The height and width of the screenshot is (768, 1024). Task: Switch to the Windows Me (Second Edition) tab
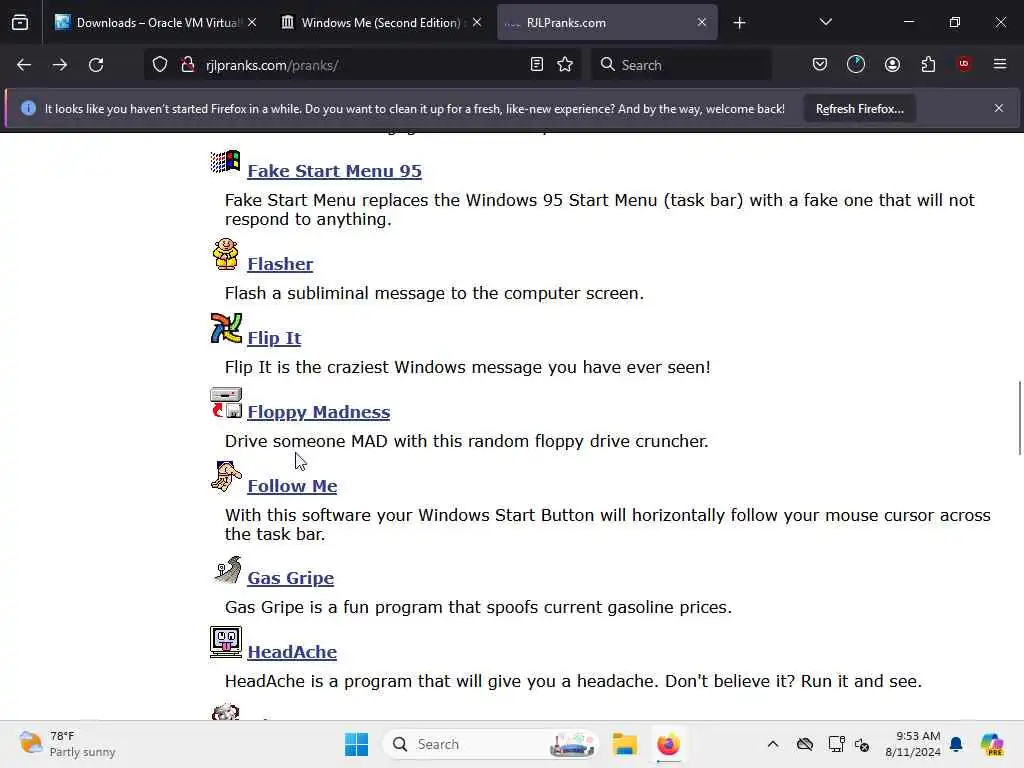381,23
